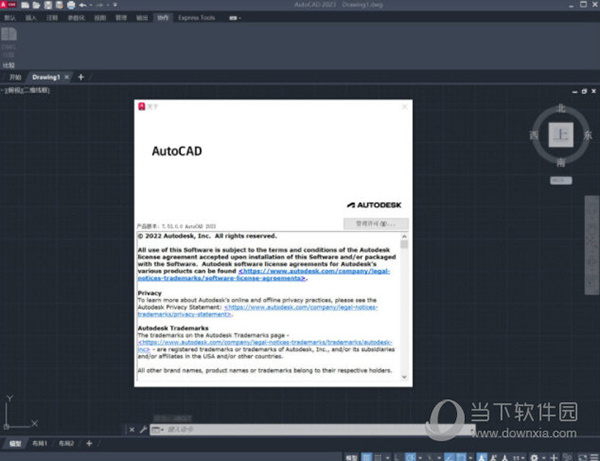Open the 注释 ribbon tab
The width and height of the screenshot is (600, 461).
click(x=52, y=18)
